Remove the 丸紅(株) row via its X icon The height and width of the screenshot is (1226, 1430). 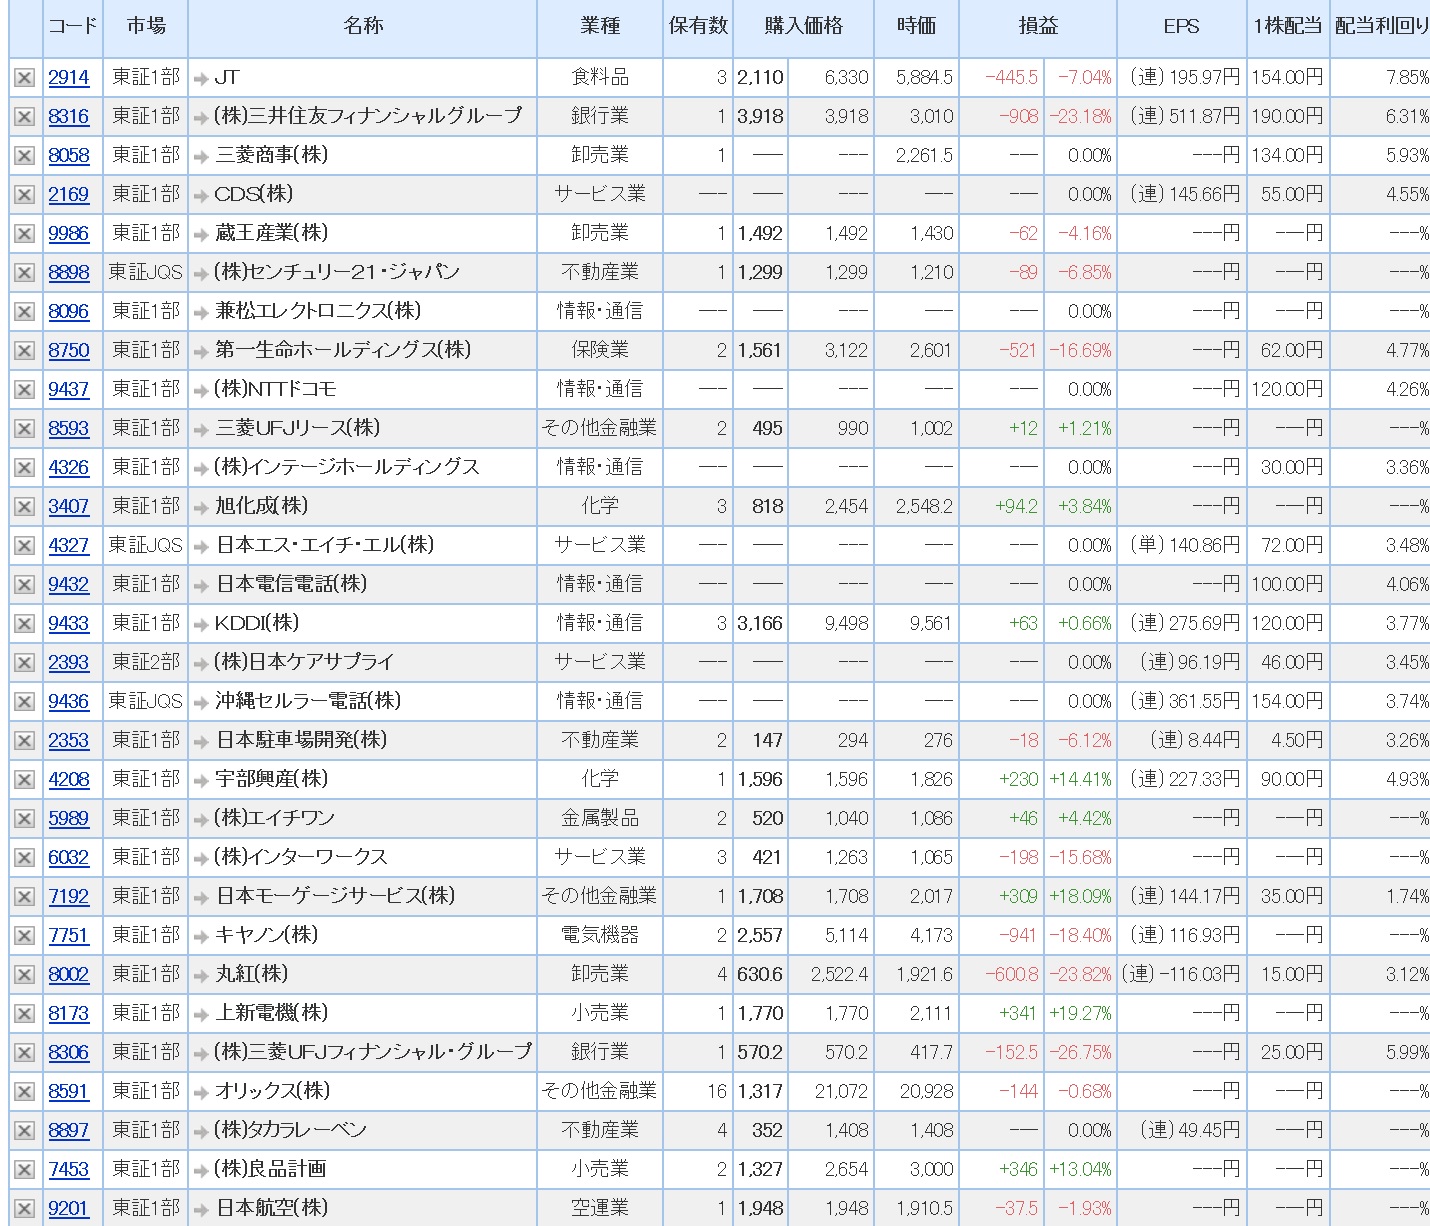coord(25,975)
